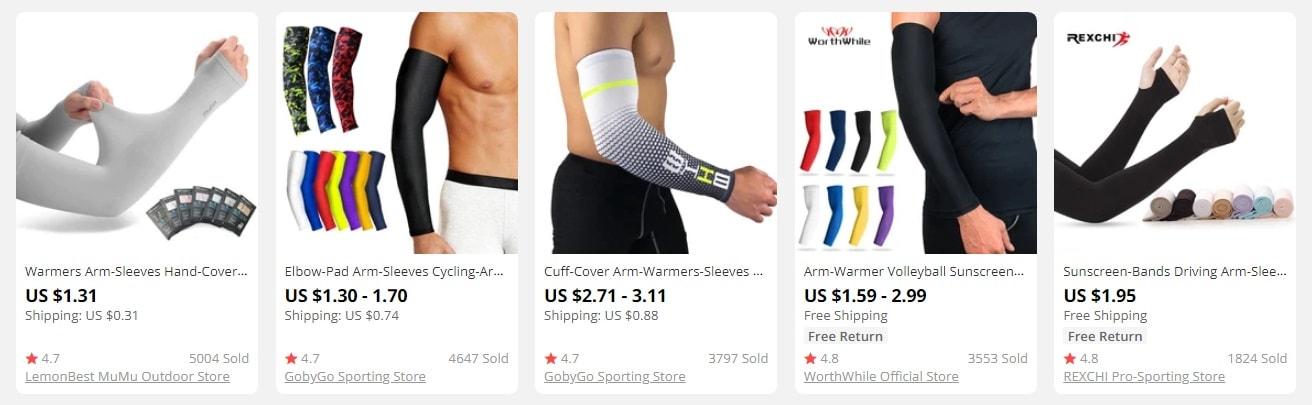Click the Elbow-Pad Arm-Sleeves Cycling title
Image resolution: width=1312 pixels, height=405 pixels.
[x=396, y=271]
